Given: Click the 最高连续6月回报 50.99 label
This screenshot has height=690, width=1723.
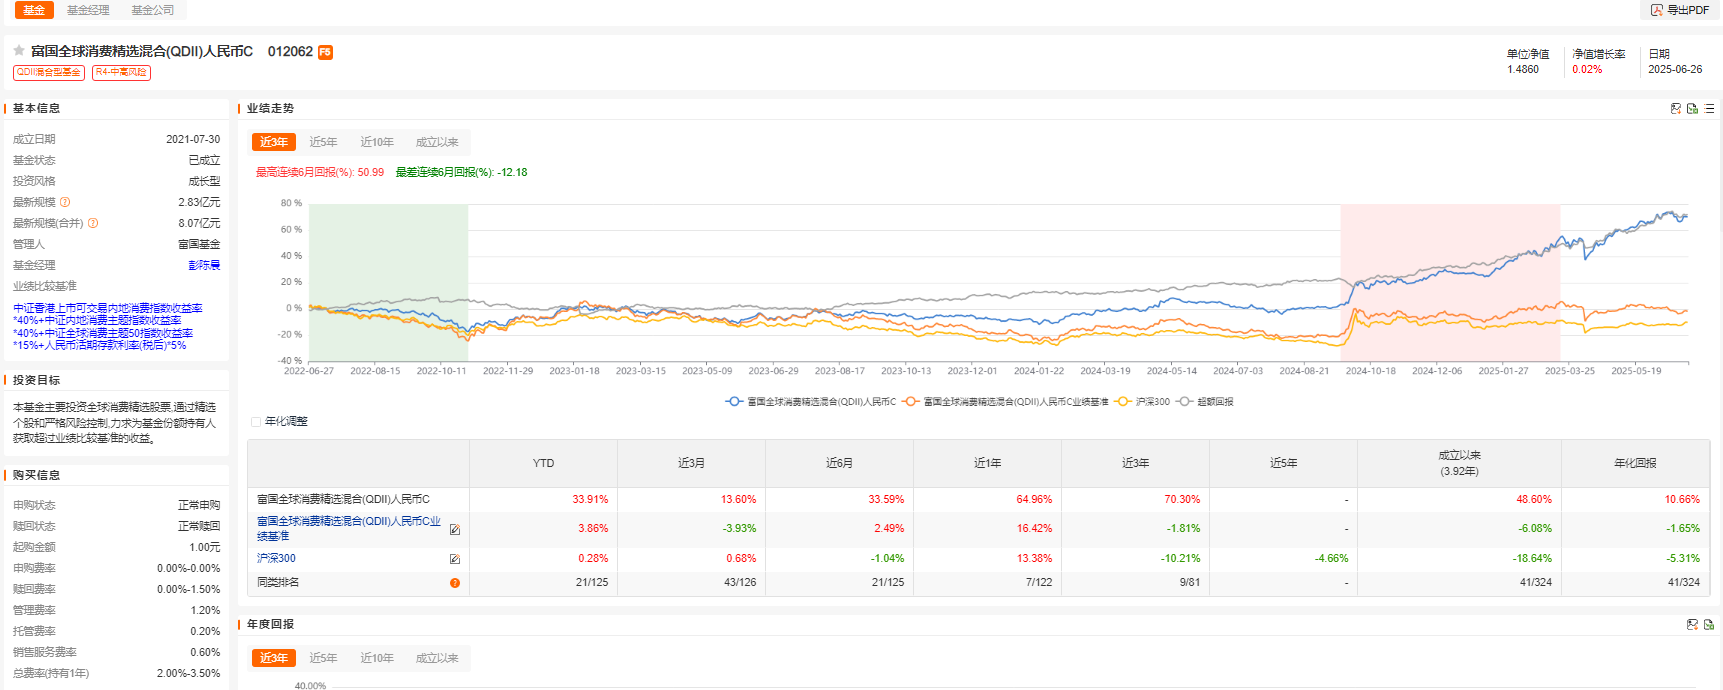Looking at the screenshot, I should pyautogui.click(x=320, y=172).
